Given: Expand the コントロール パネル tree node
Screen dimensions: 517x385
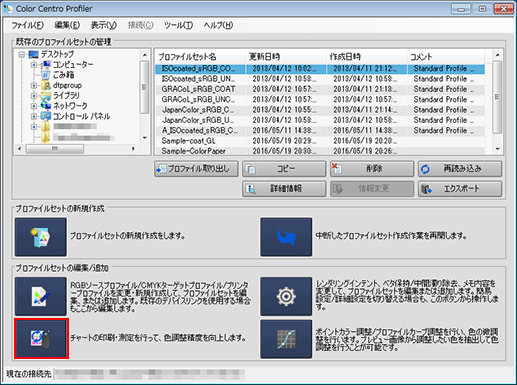Looking at the screenshot, I should pos(34,116).
